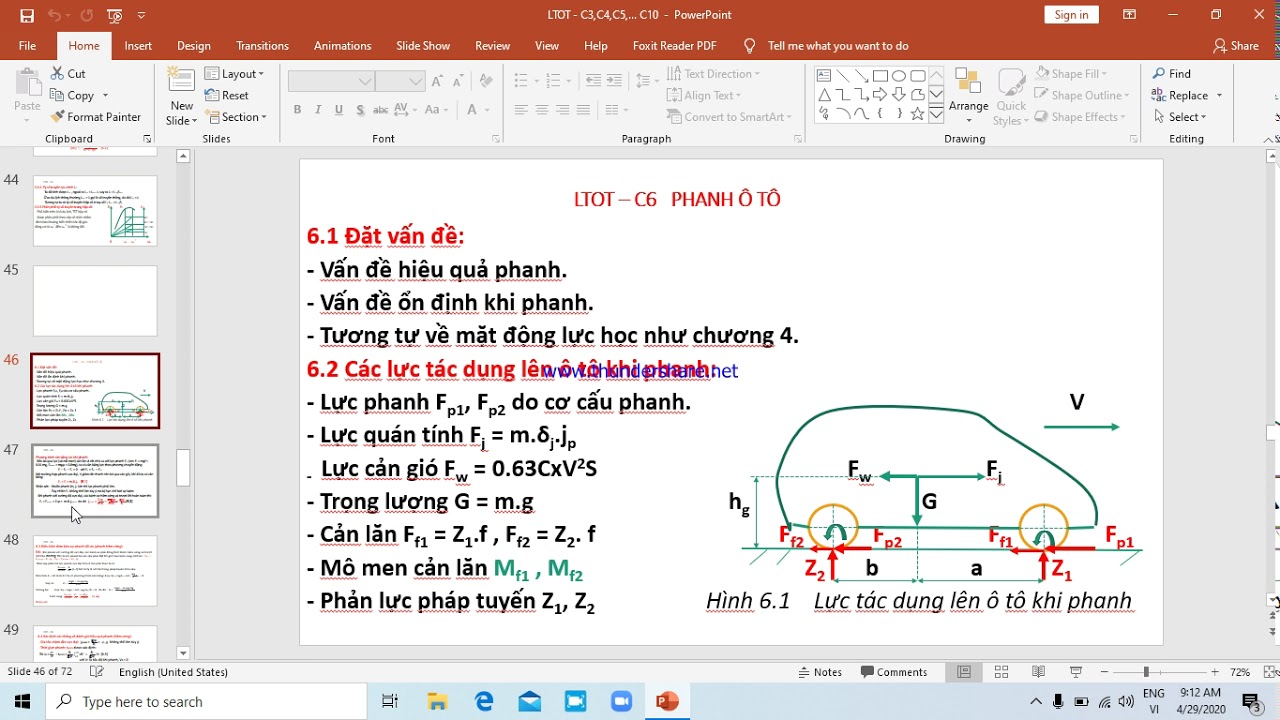
Task: Pick the rectangle shape from the shapes gallery
Action: pyautogui.click(x=880, y=76)
